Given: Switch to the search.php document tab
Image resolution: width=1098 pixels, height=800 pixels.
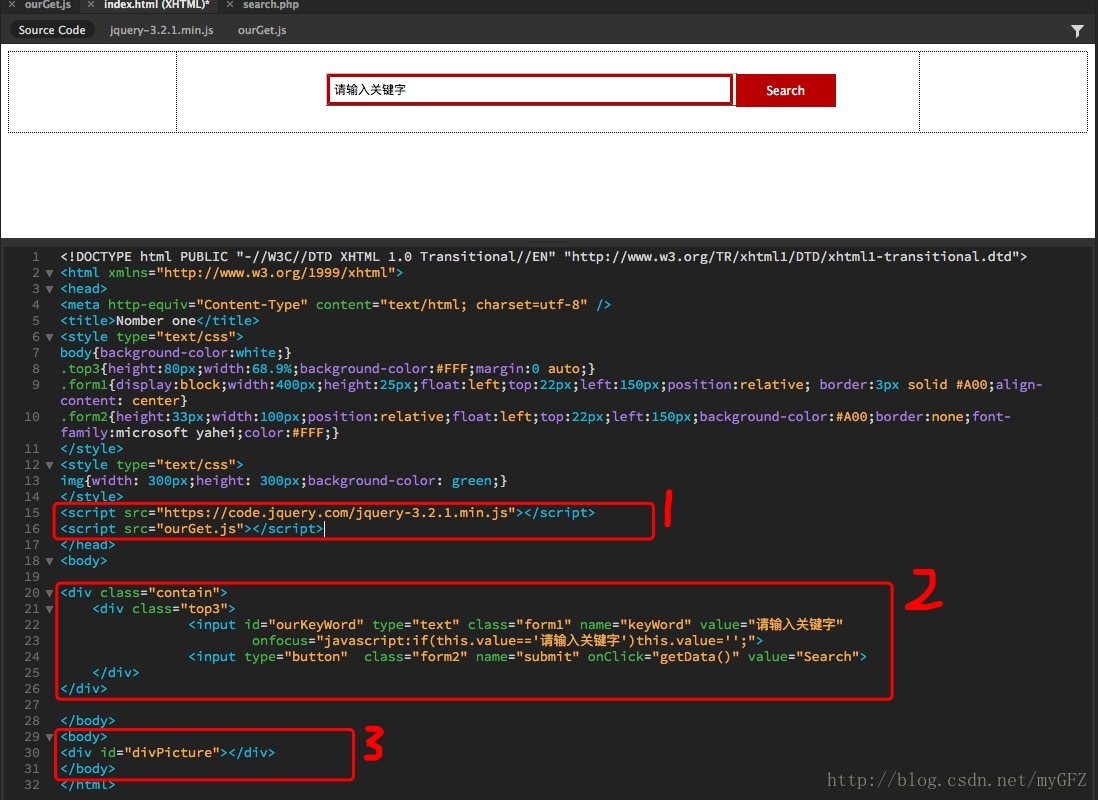Looking at the screenshot, I should [x=271, y=4].
